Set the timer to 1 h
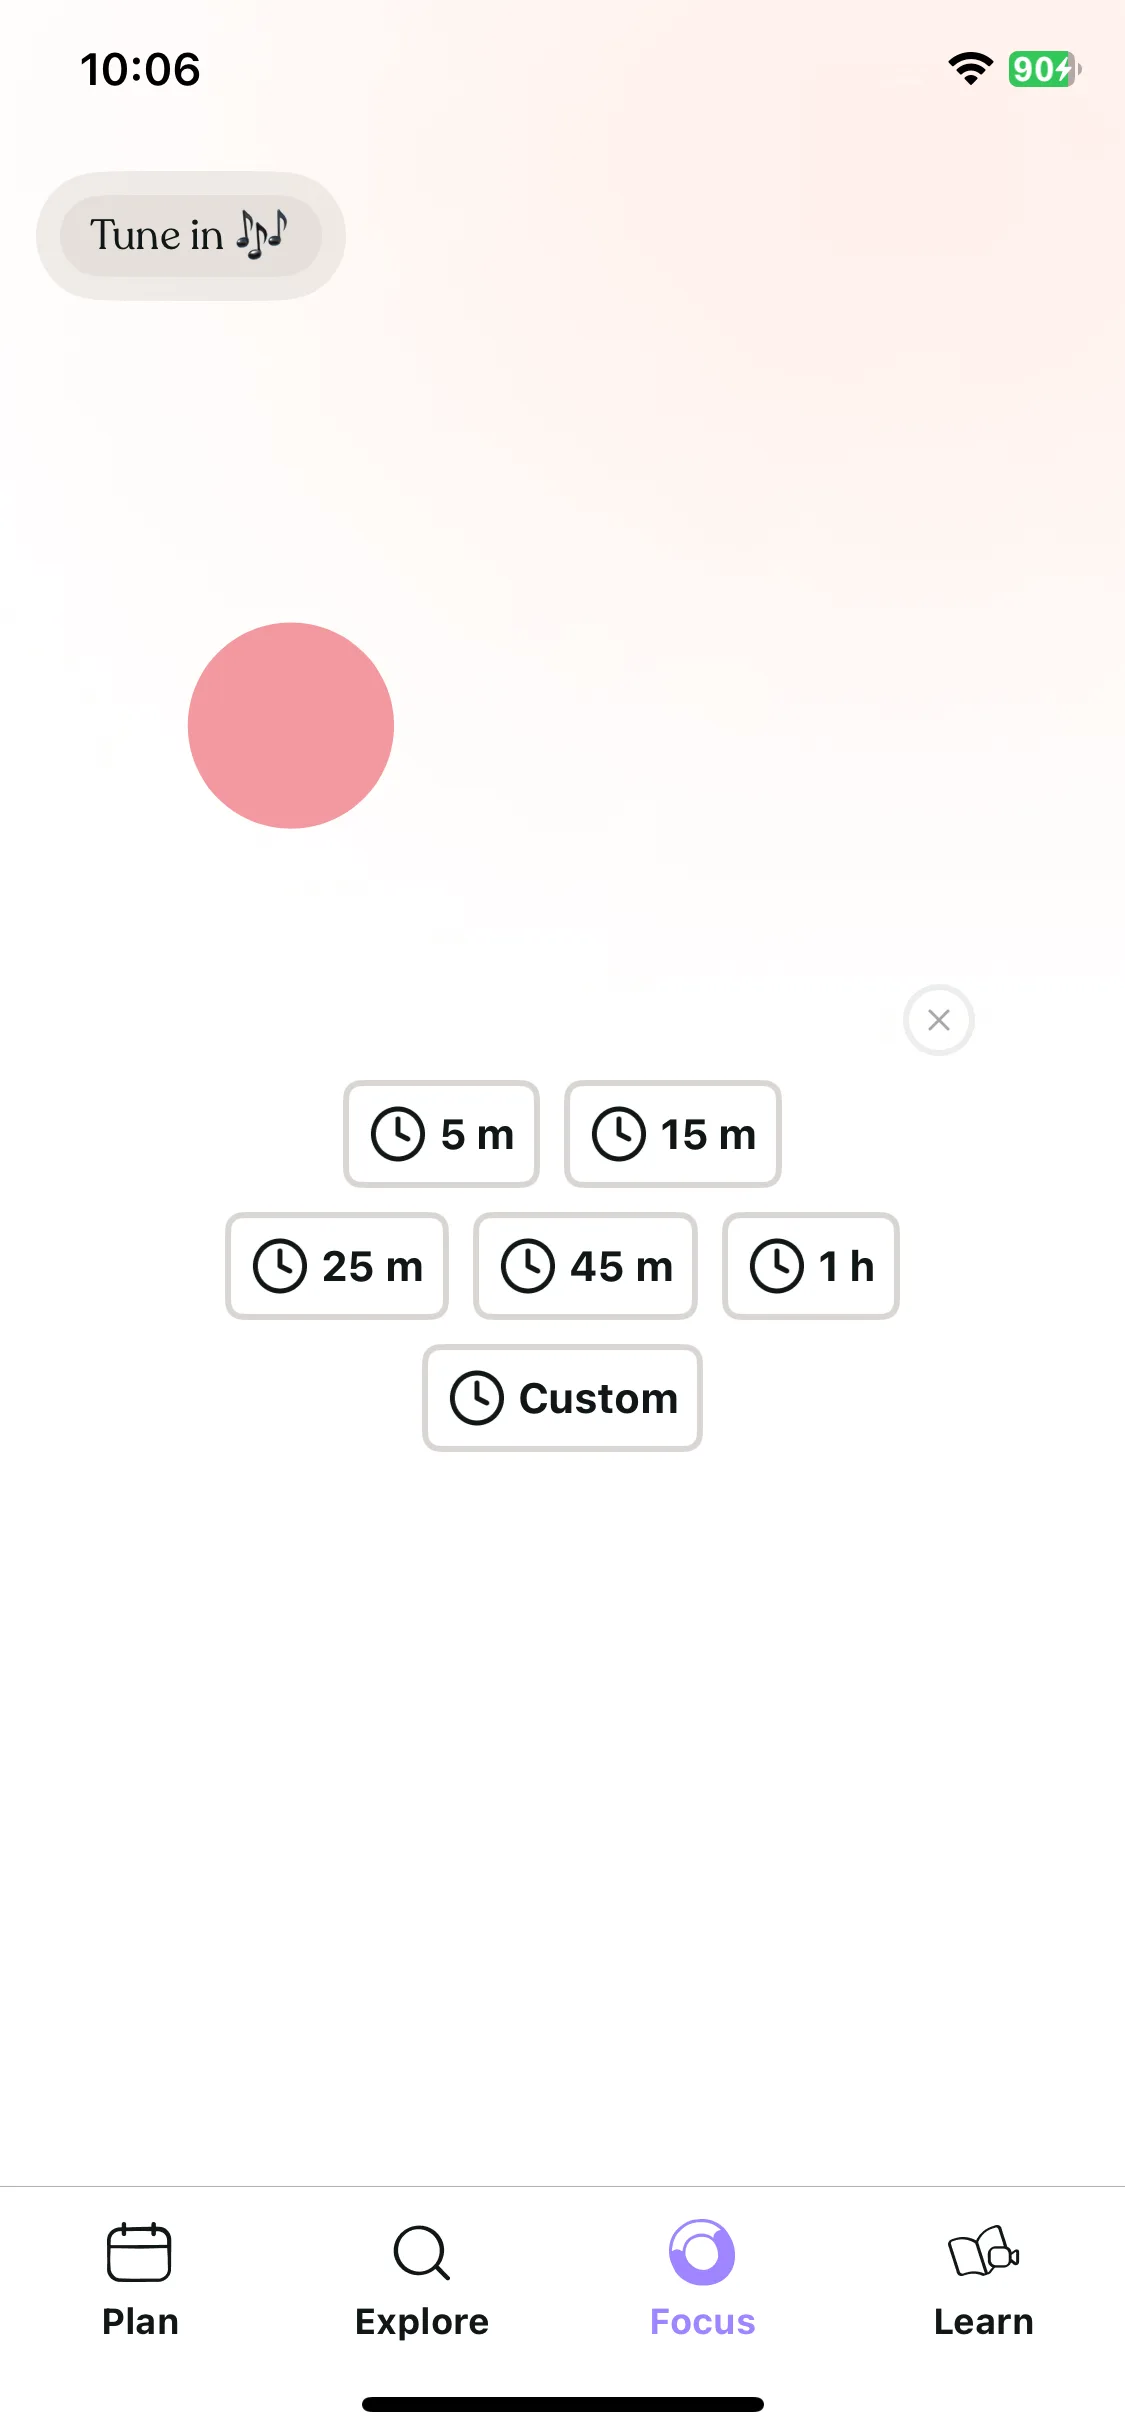 (x=811, y=1266)
